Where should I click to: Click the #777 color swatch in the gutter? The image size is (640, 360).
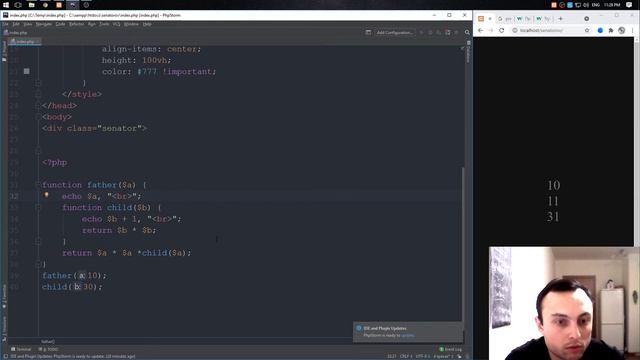point(27,71)
